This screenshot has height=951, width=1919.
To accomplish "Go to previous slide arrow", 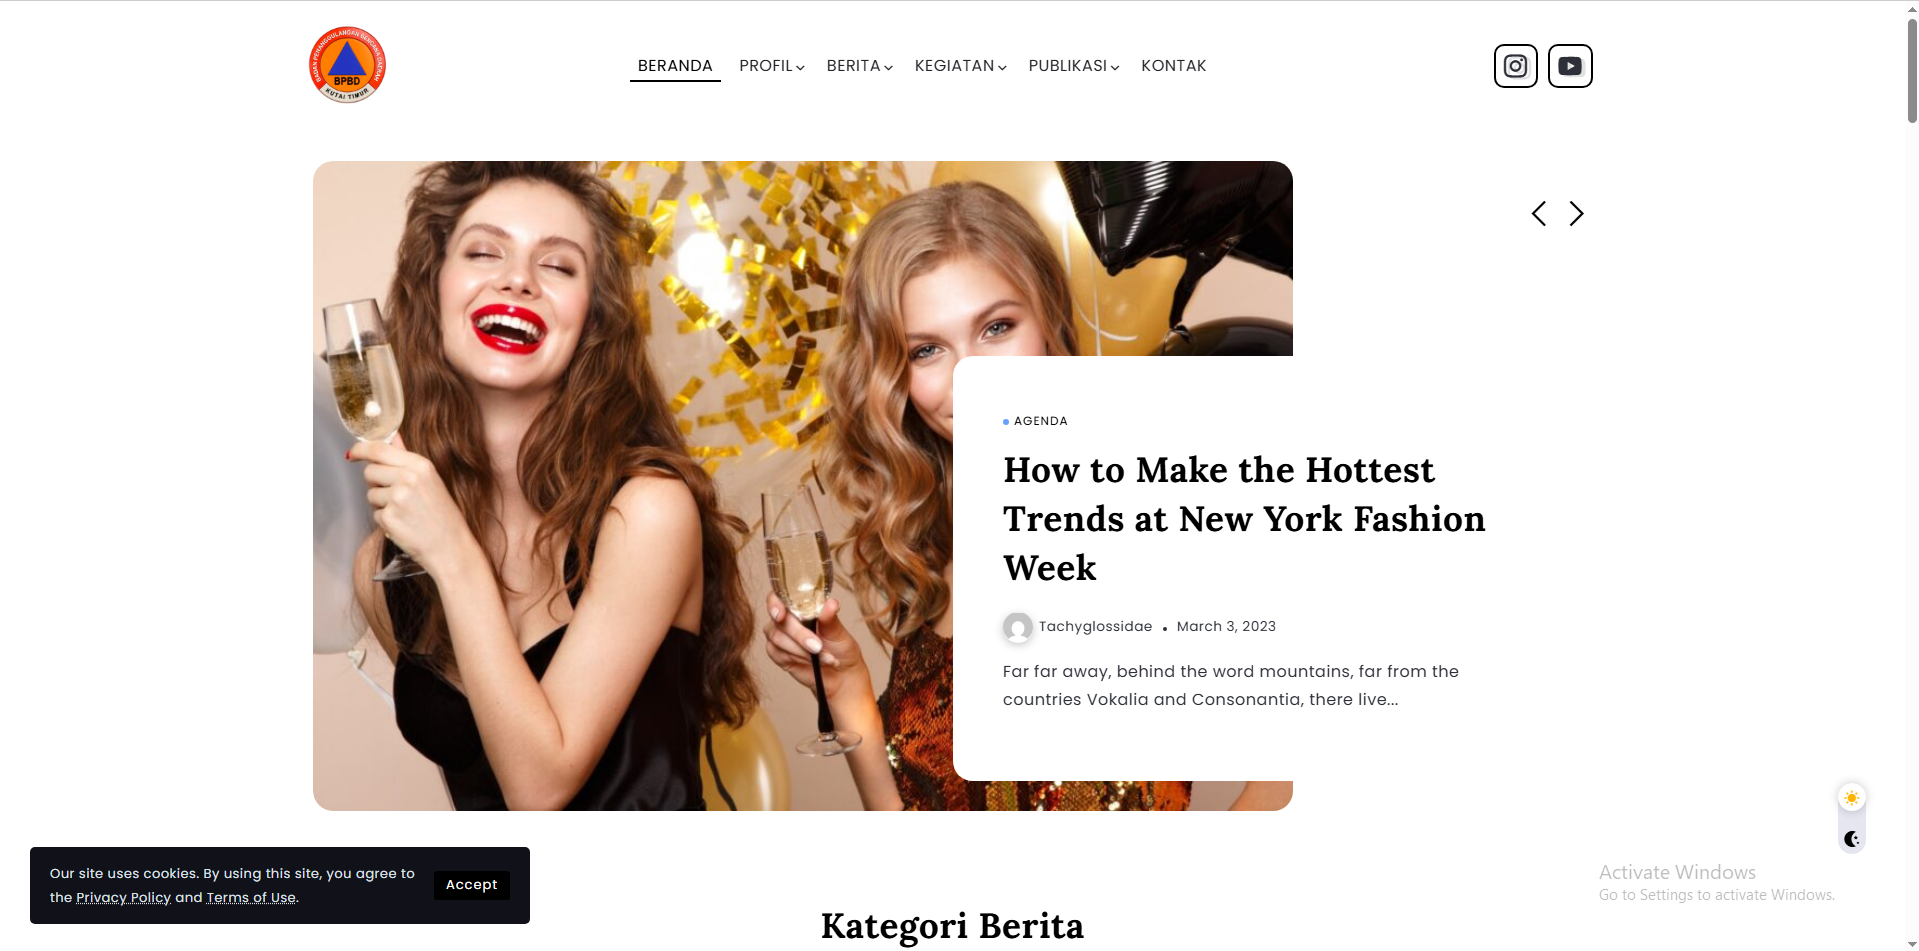I will pyautogui.click(x=1539, y=213).
